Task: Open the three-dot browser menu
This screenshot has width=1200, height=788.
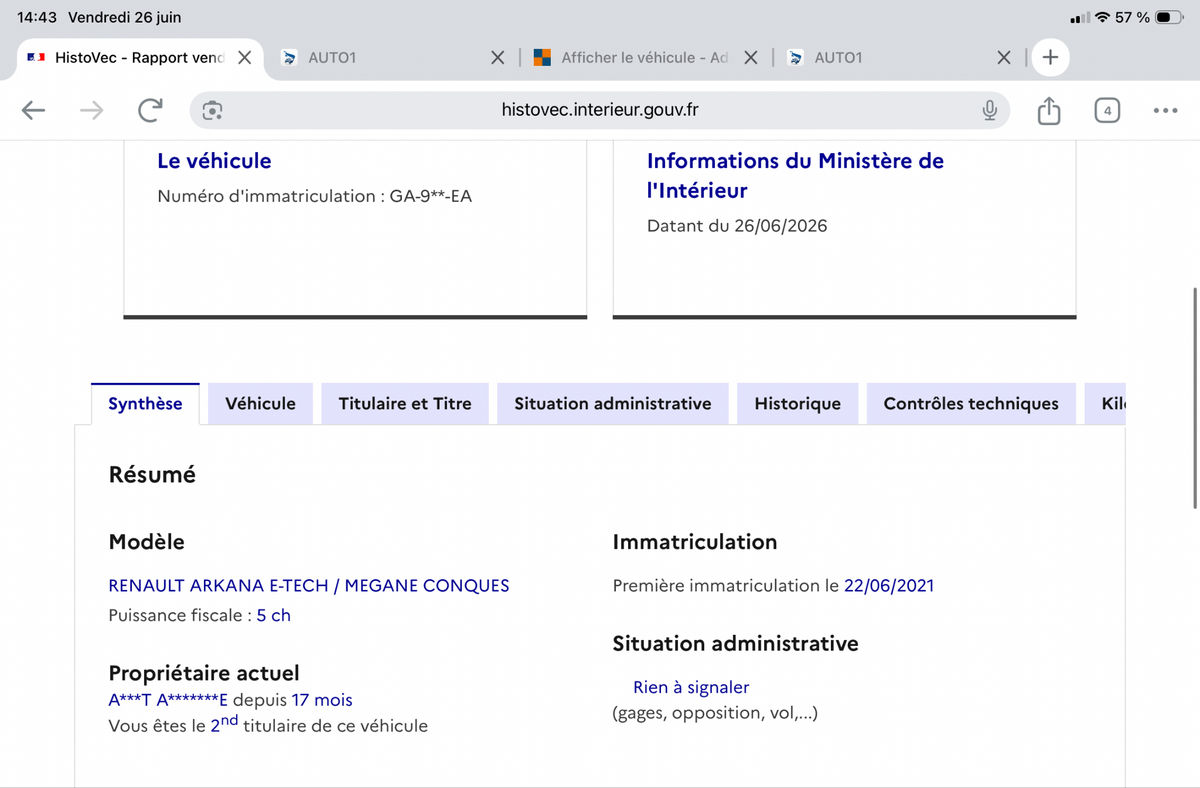Action: click(x=1165, y=110)
